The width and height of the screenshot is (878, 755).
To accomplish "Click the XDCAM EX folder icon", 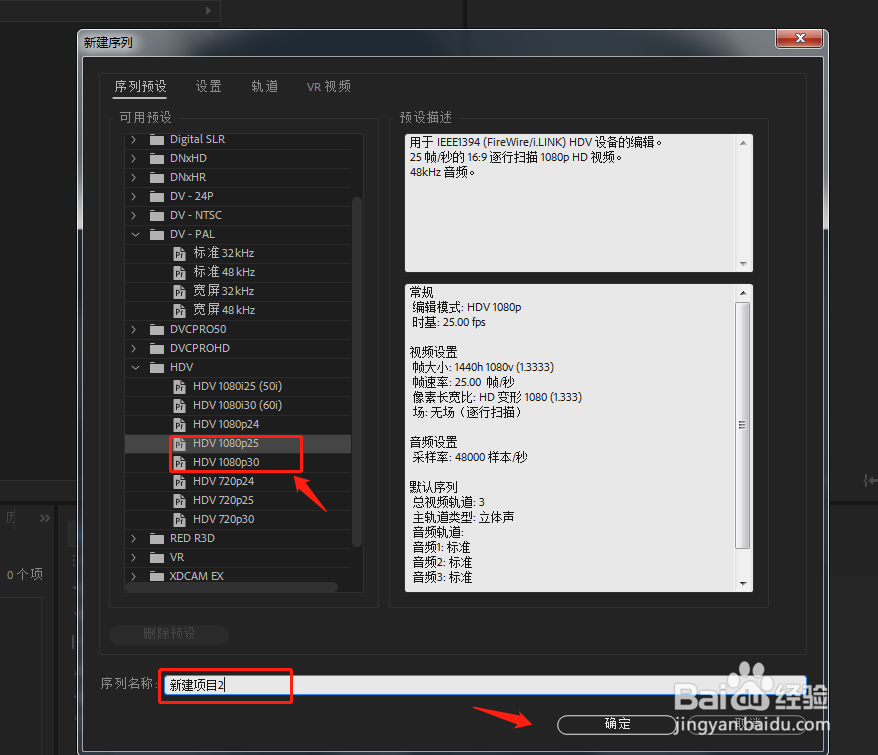I will 156,576.
